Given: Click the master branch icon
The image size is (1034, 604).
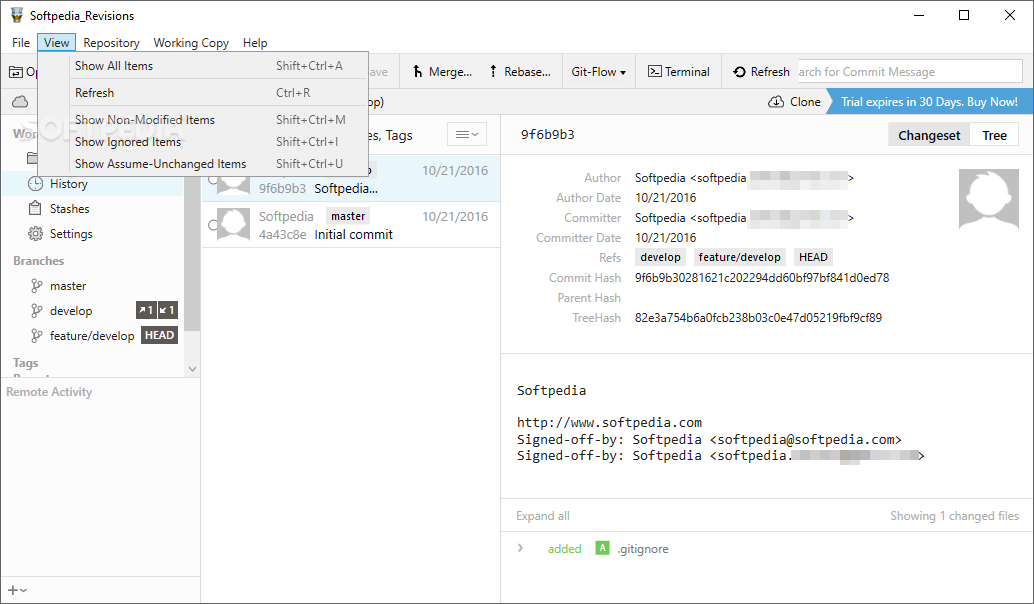Looking at the screenshot, I should pos(36,286).
